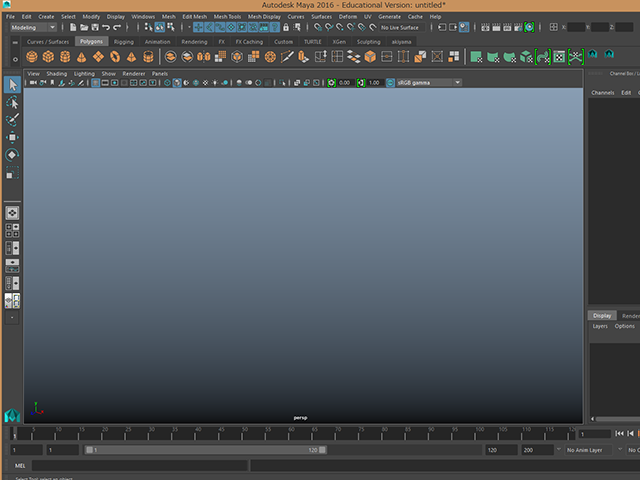Toggle snap to grids

[318, 27]
